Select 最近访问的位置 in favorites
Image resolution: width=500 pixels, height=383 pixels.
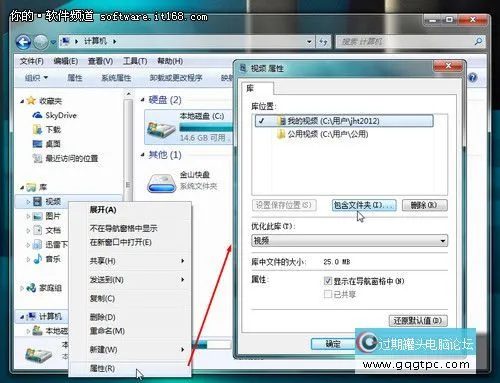pos(65,158)
